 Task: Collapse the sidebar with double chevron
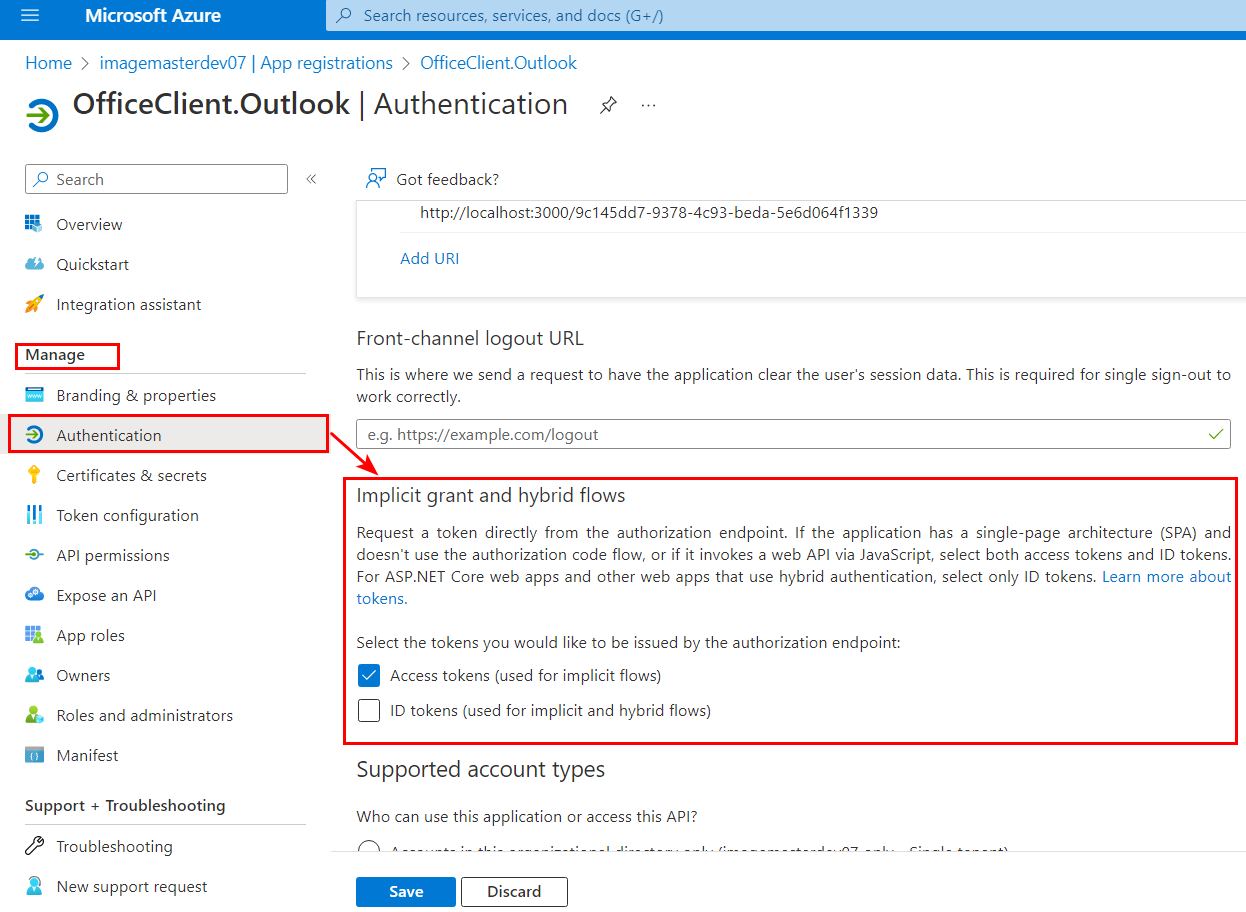311,179
